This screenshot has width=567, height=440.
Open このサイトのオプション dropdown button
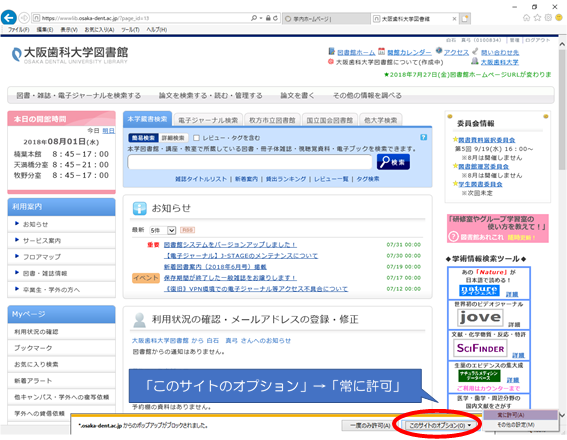point(440,426)
